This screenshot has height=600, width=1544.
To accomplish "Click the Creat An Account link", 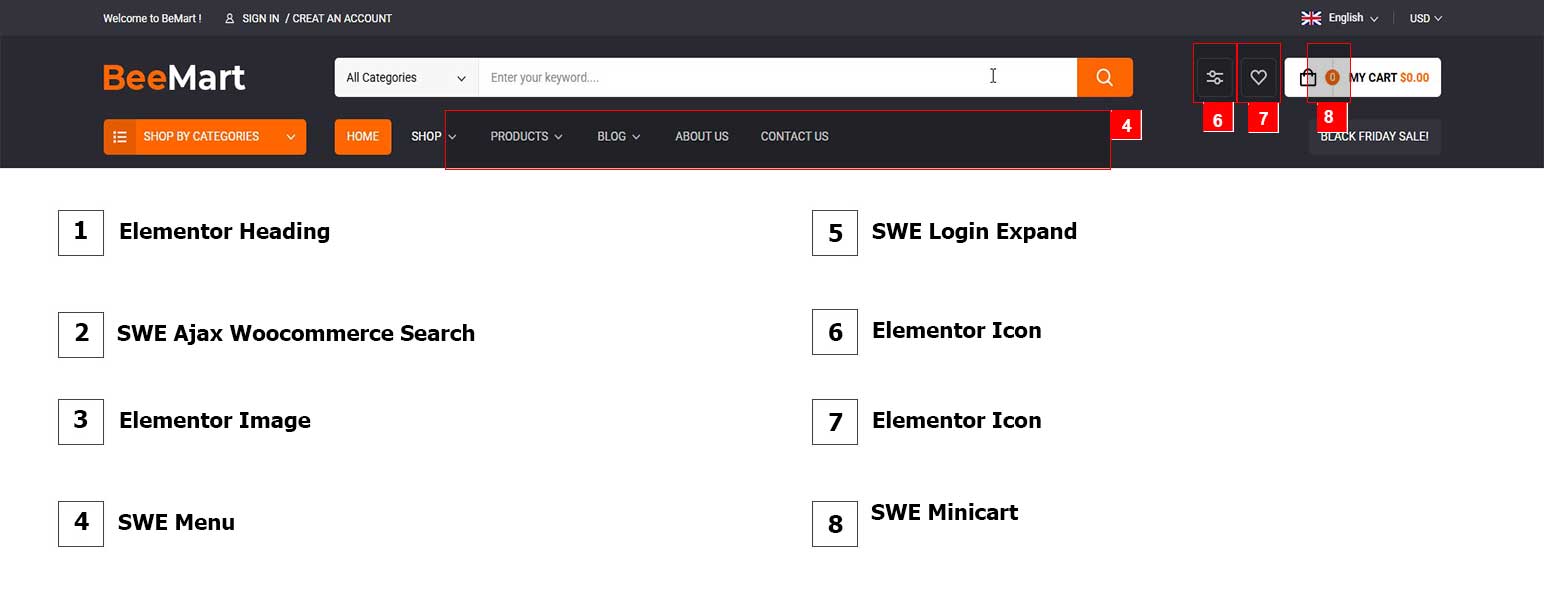I will point(342,18).
